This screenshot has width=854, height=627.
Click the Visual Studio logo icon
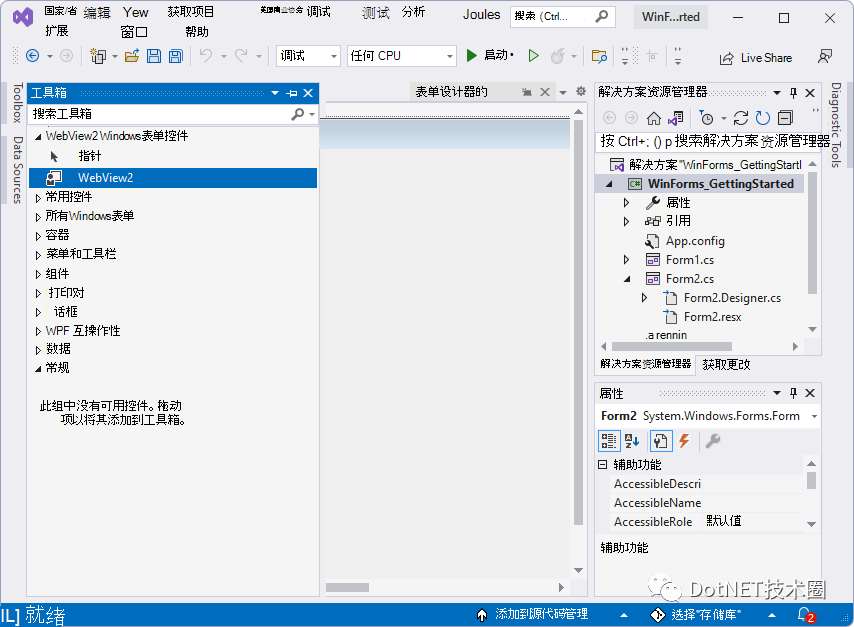23,17
